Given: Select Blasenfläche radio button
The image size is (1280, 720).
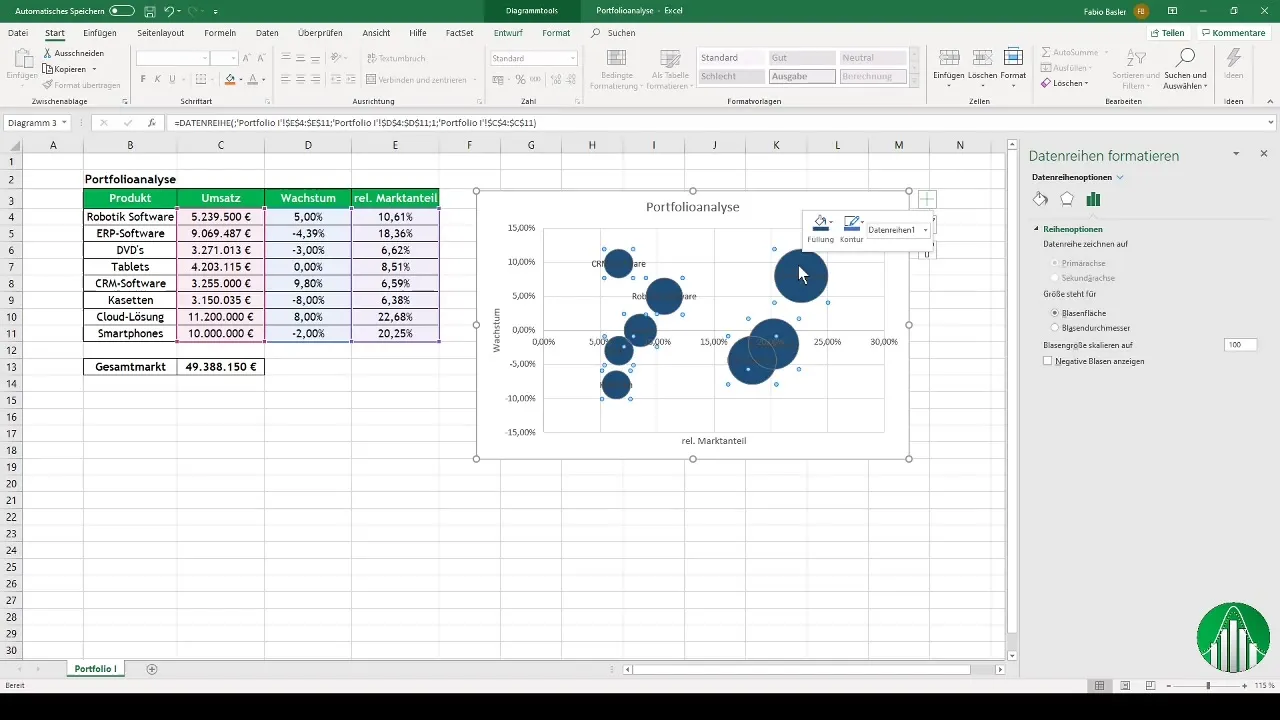Looking at the screenshot, I should (1055, 313).
